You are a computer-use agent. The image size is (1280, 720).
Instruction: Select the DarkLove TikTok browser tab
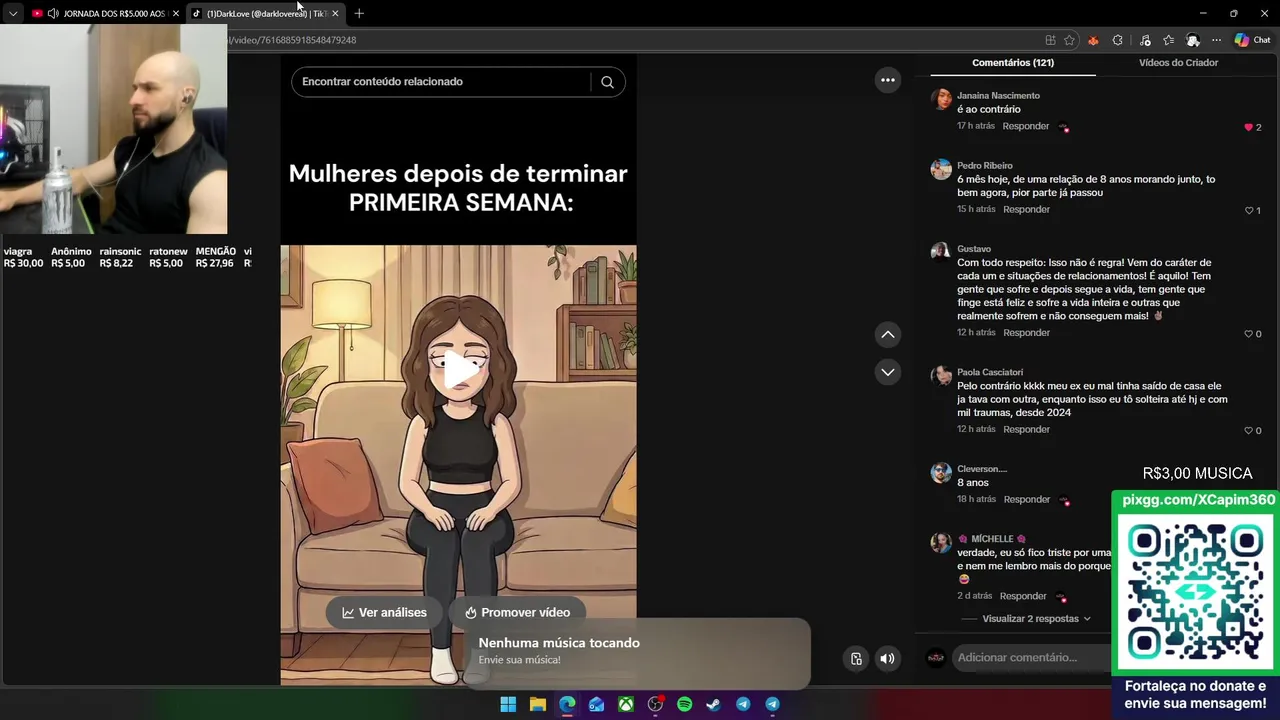coord(265,13)
